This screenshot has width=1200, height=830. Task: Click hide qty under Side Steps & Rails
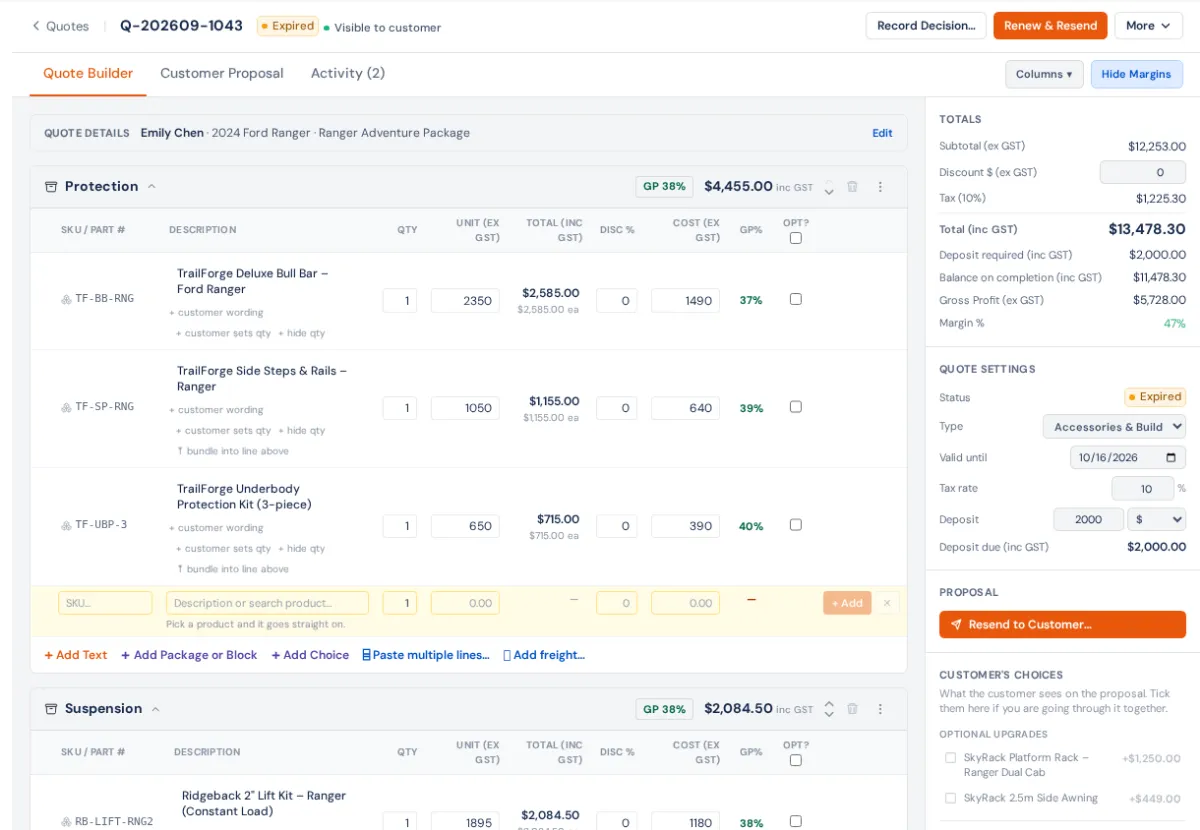[x=302, y=431]
